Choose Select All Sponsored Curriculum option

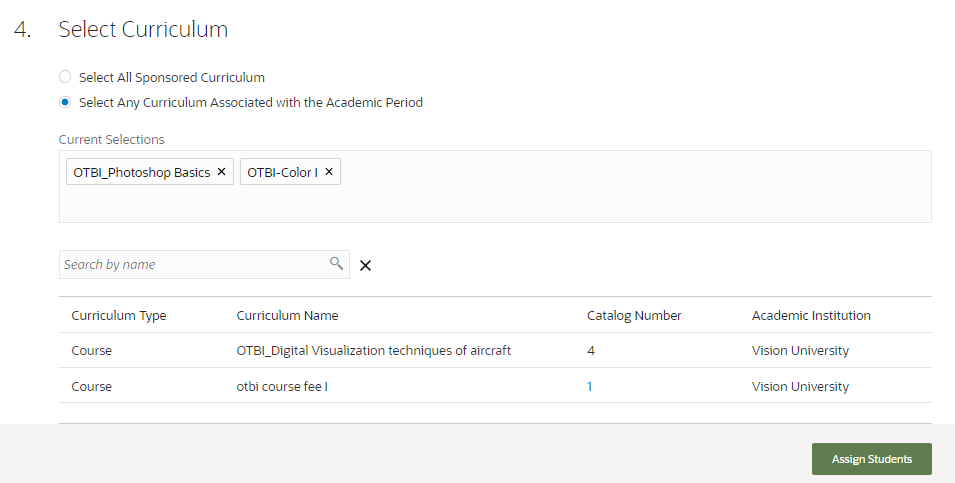tap(65, 77)
